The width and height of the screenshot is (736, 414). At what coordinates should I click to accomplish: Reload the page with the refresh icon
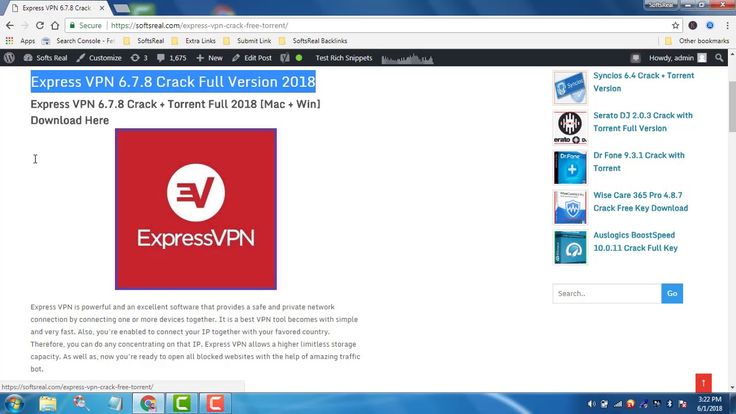point(40,25)
